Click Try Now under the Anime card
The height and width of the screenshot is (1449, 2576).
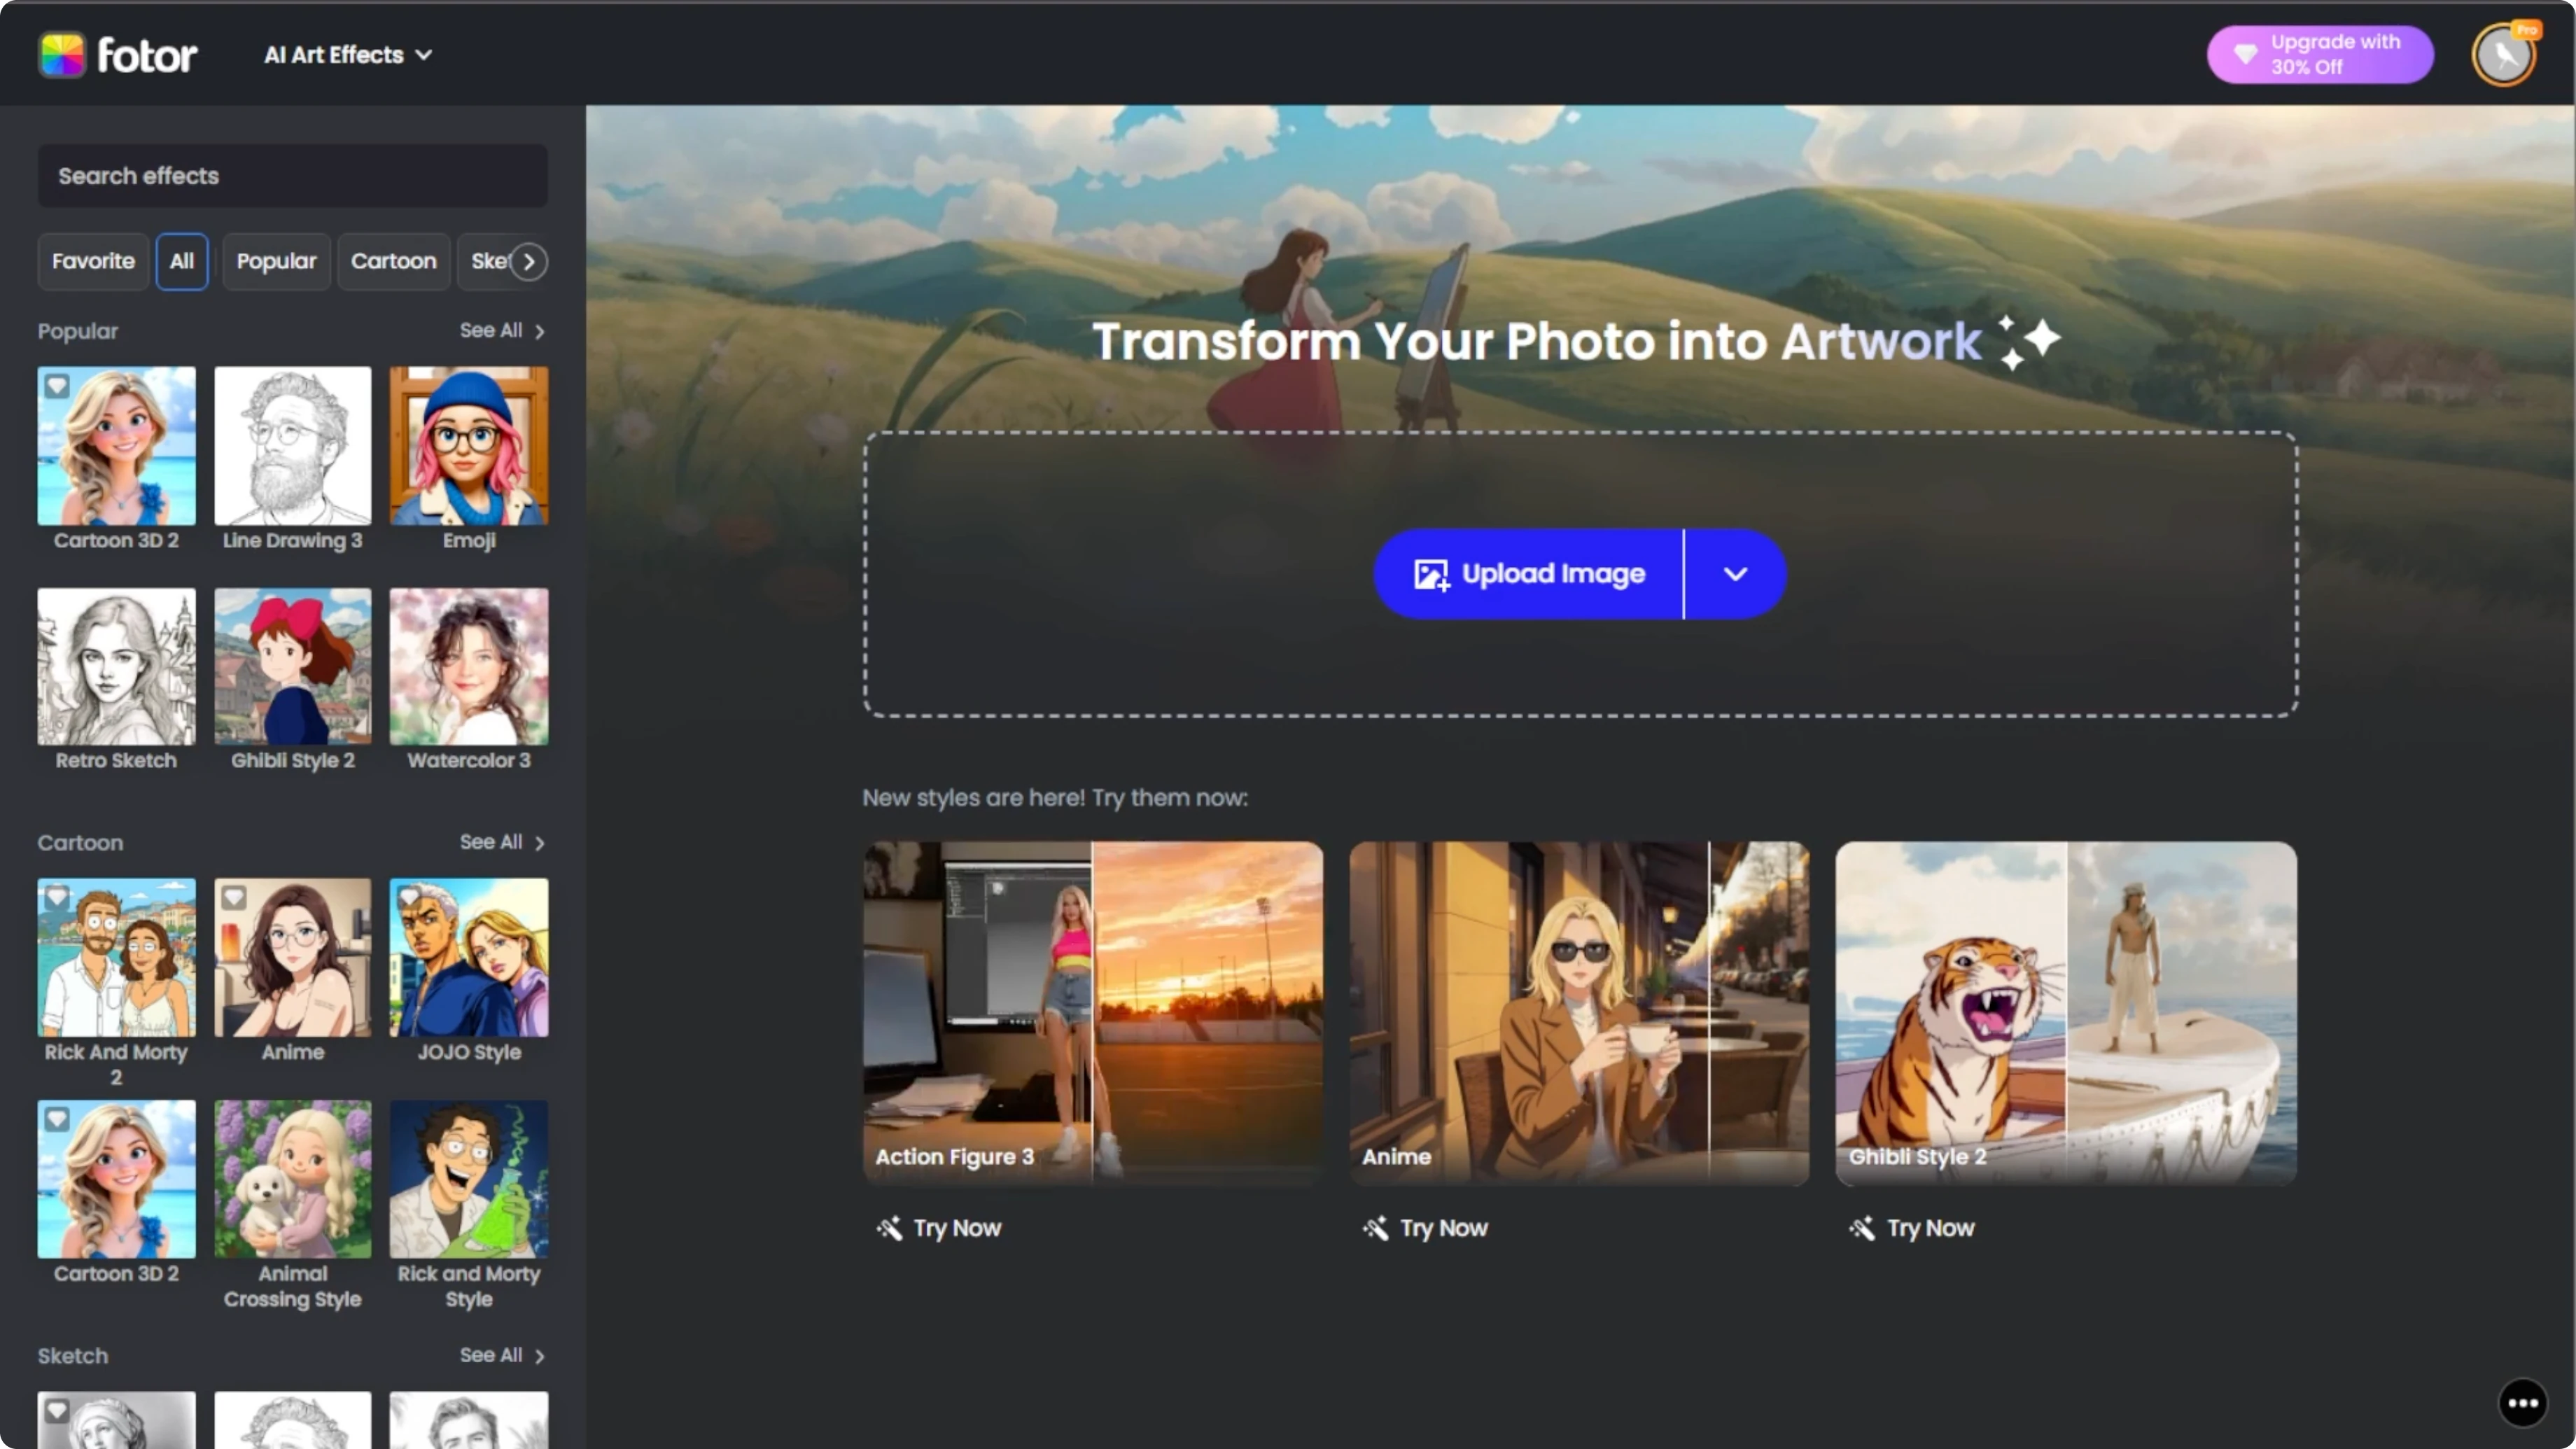point(1425,1228)
